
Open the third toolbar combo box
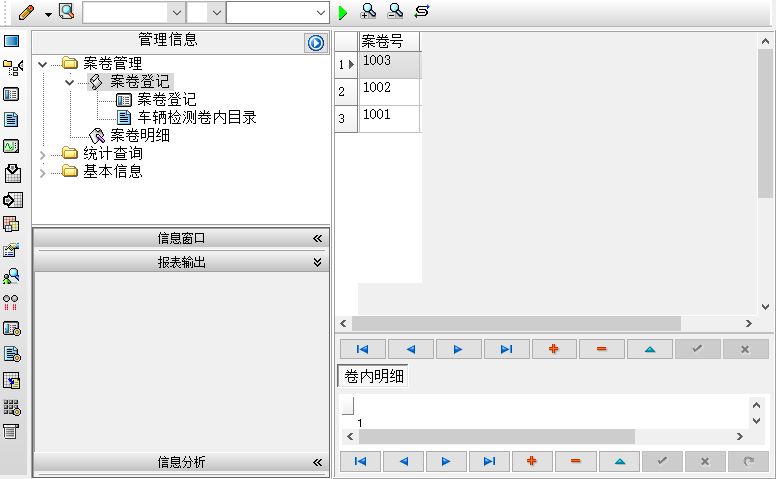pos(278,13)
